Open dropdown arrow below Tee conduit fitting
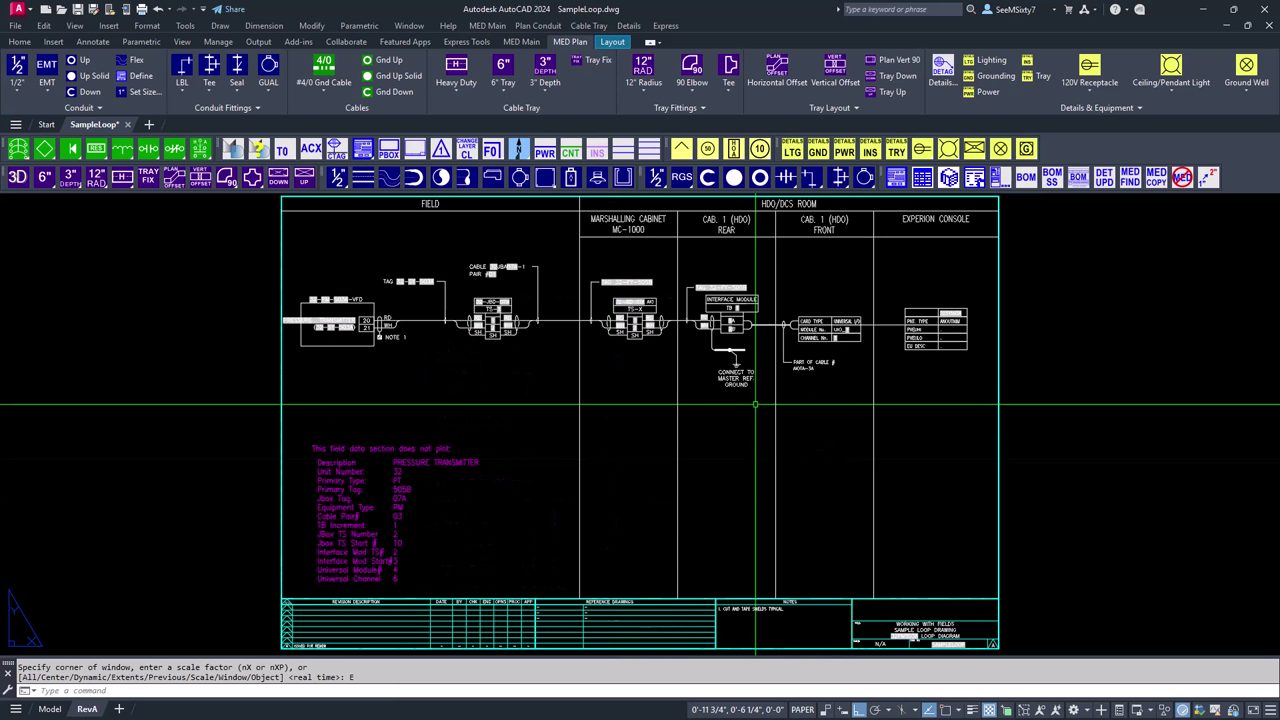The image size is (1280, 720). click(209, 92)
